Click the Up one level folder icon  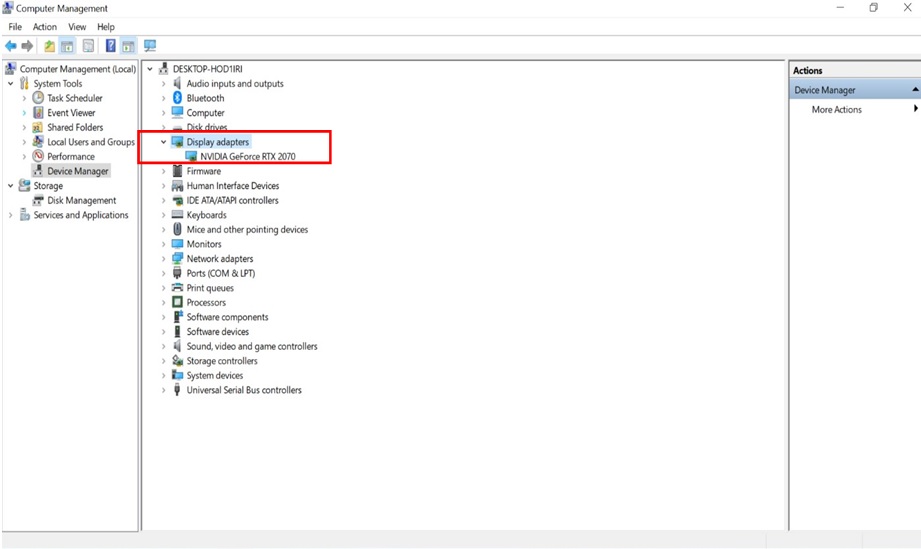click(x=49, y=46)
